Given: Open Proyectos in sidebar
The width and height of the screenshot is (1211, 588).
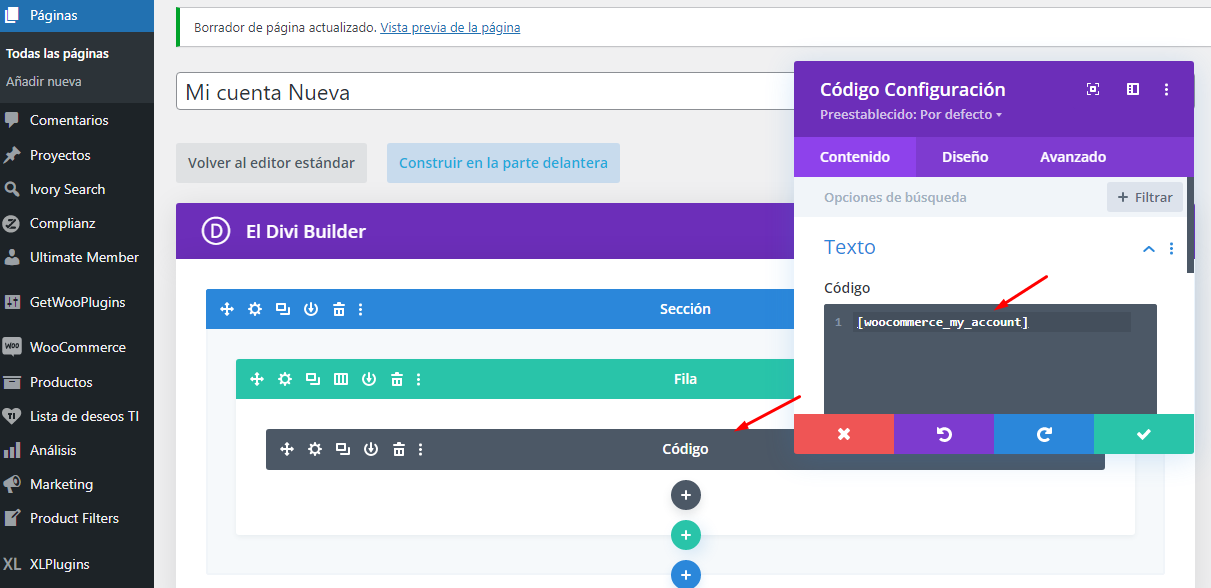Looking at the screenshot, I should (77, 155).
